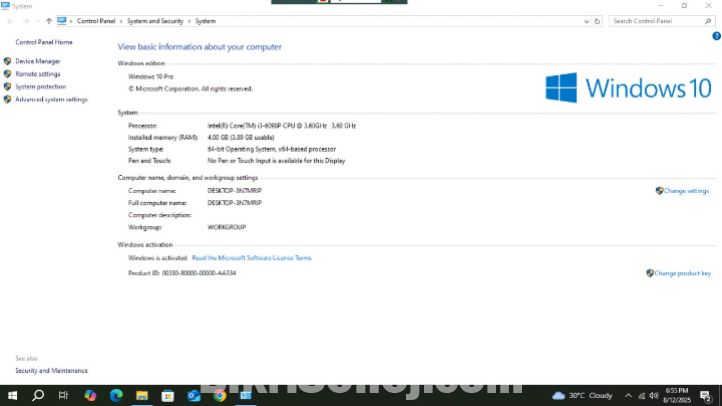
Task: Expand the address bar history dropdown
Action: (586, 21)
